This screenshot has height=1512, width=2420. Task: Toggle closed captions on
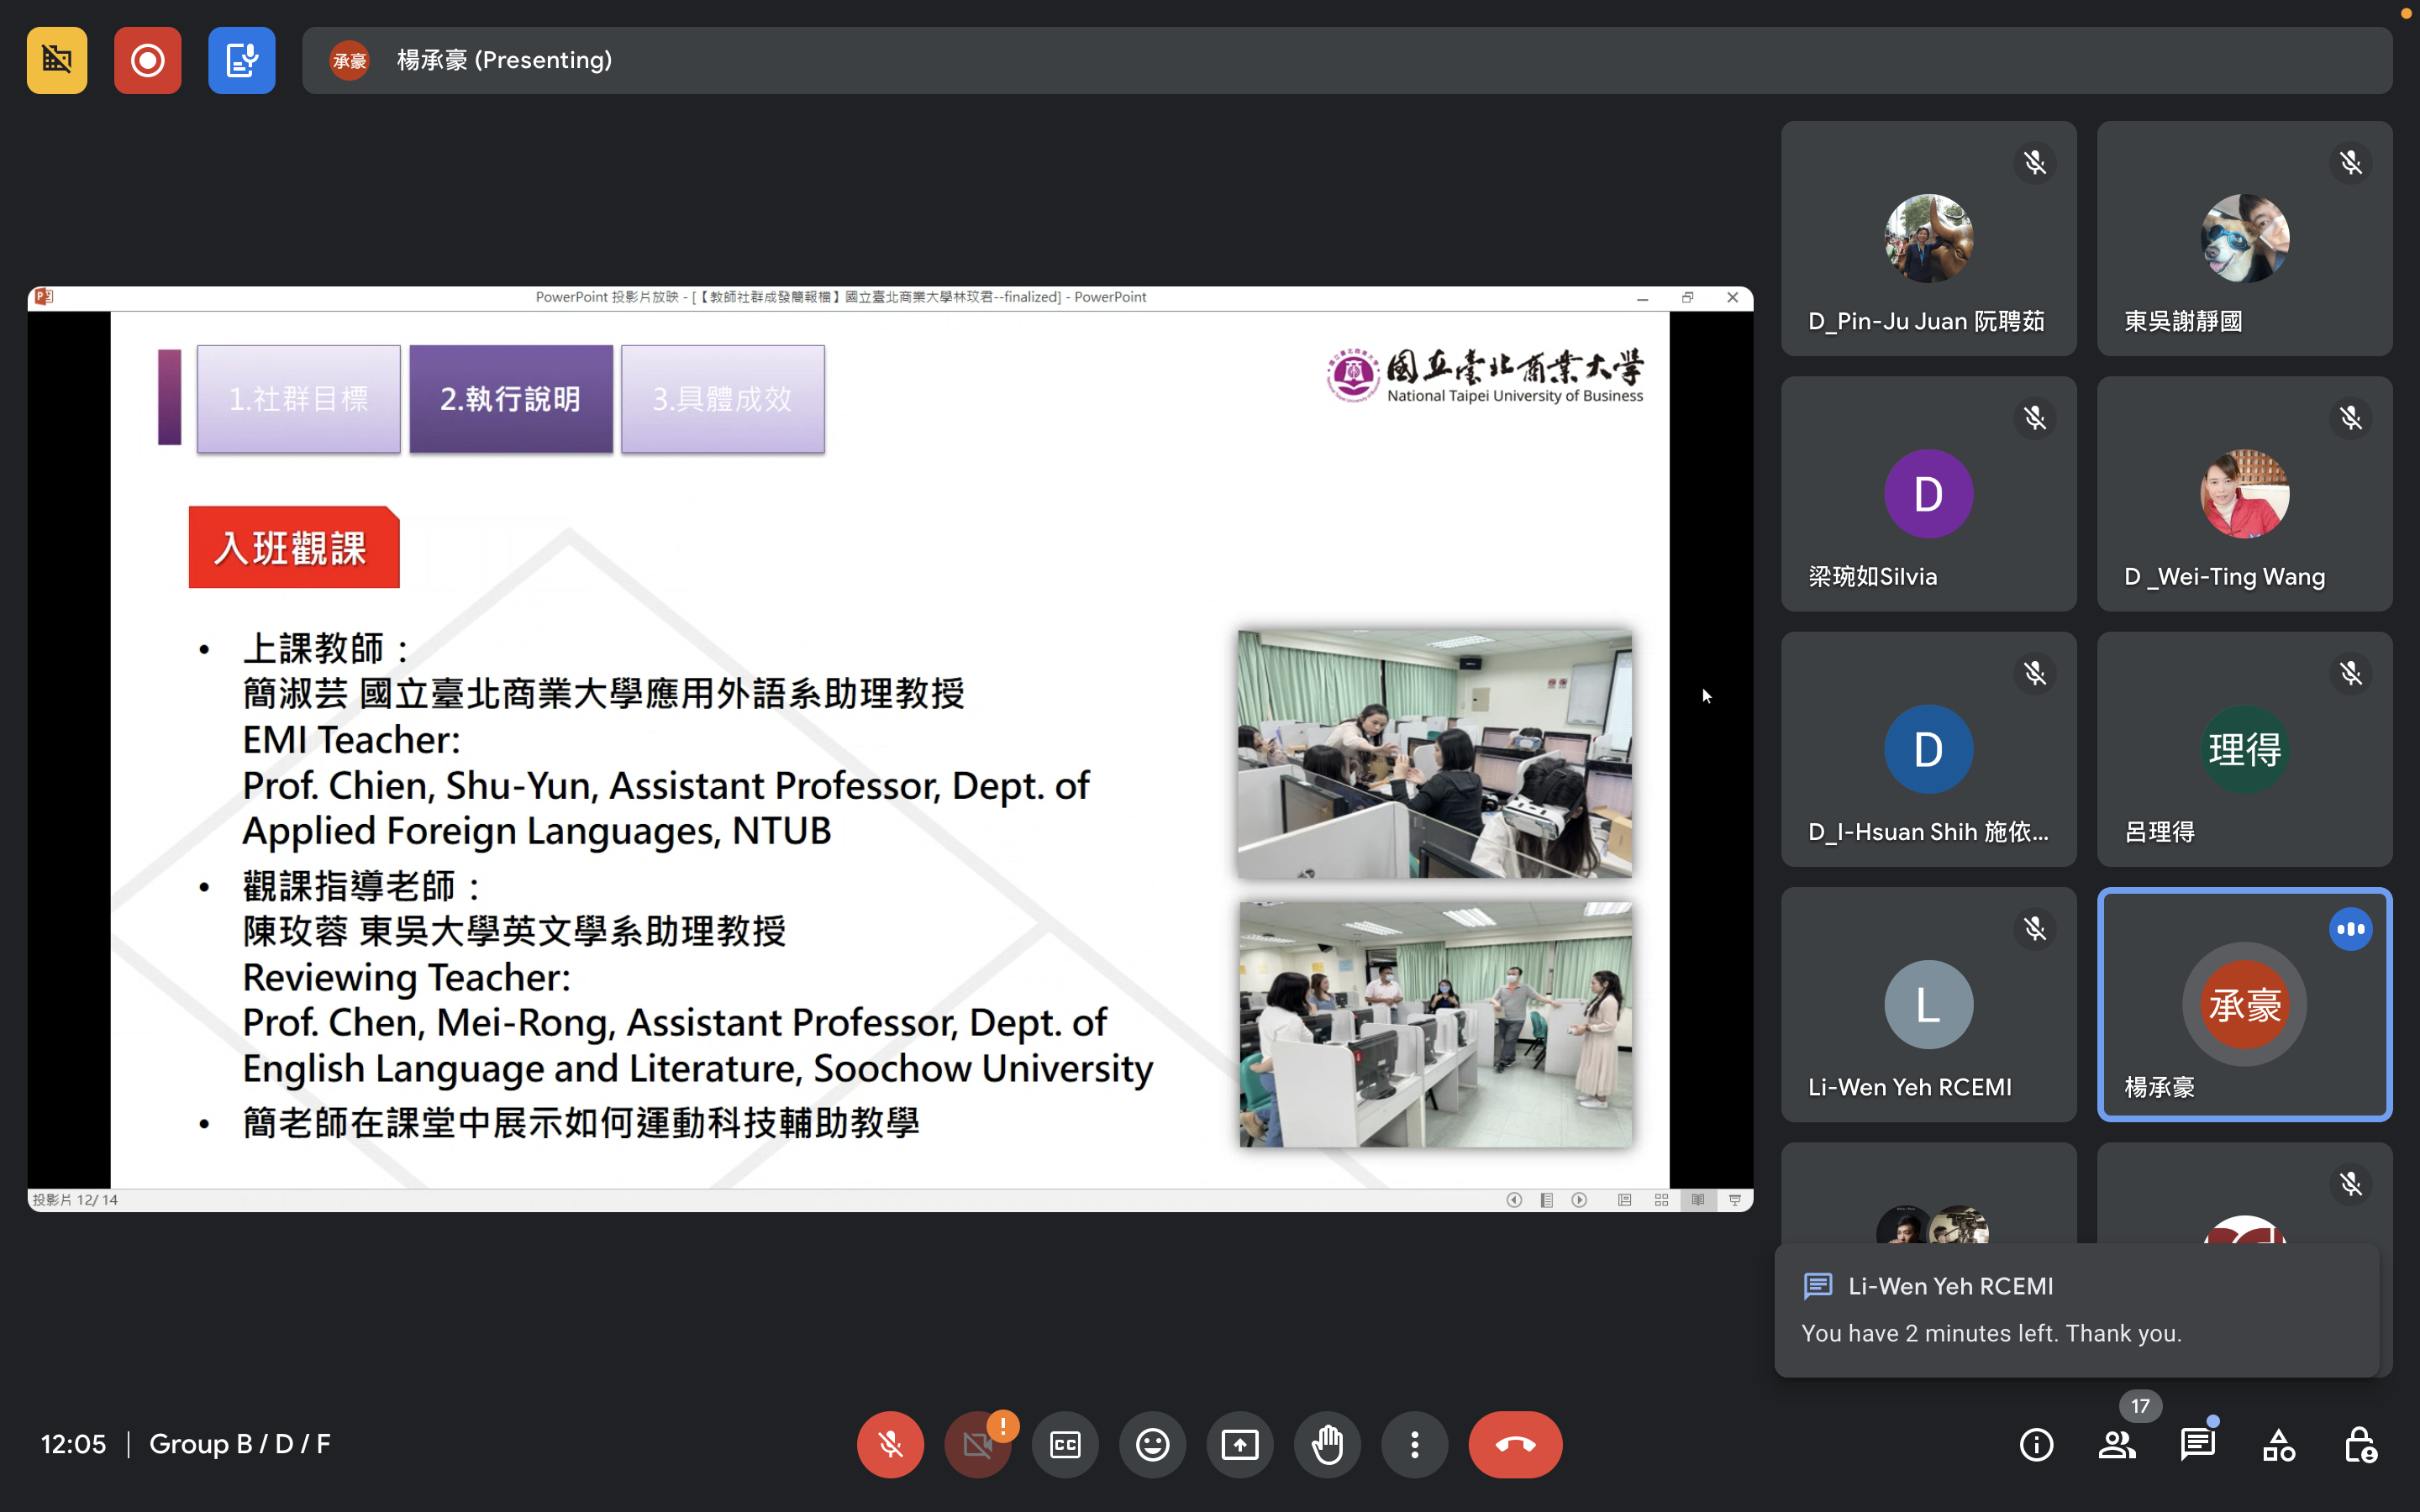[x=1065, y=1444]
